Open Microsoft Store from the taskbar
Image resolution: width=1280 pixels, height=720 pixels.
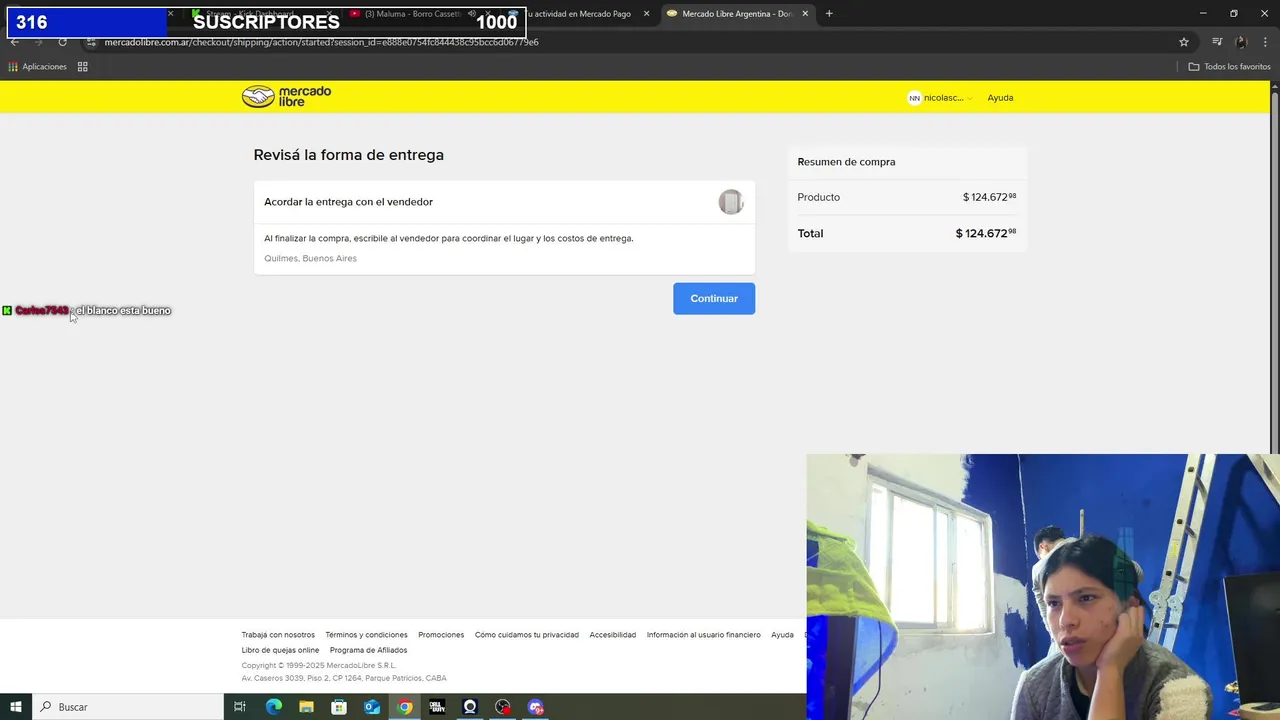coord(339,707)
